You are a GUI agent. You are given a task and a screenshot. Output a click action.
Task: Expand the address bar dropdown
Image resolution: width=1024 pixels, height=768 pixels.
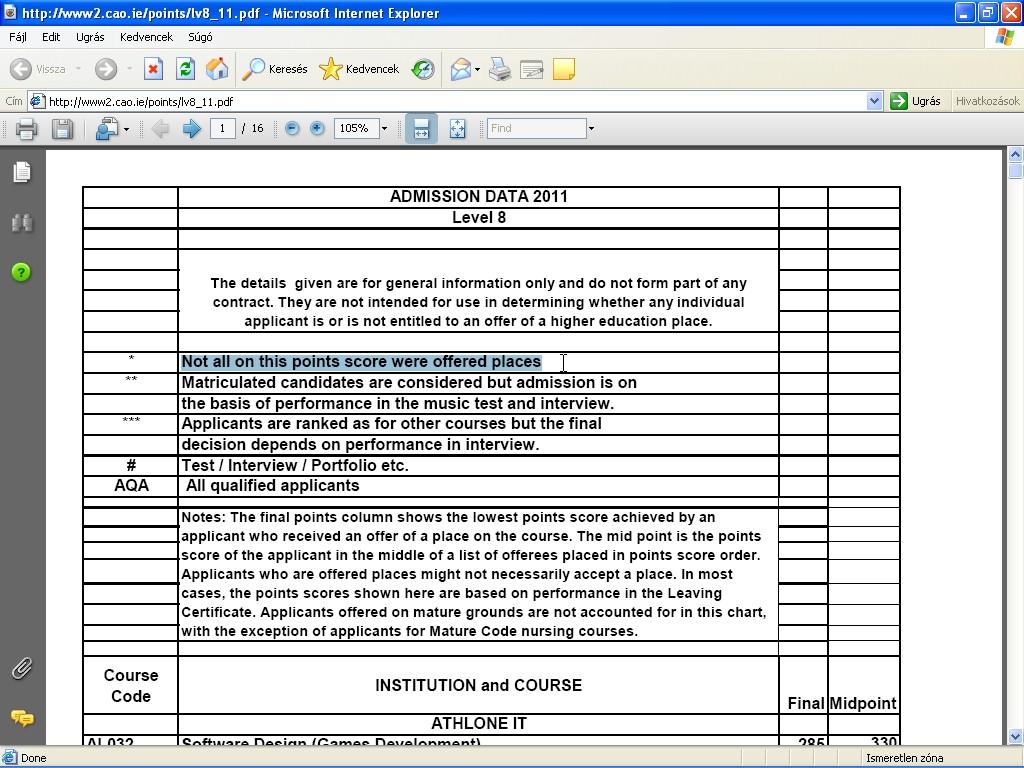(874, 101)
